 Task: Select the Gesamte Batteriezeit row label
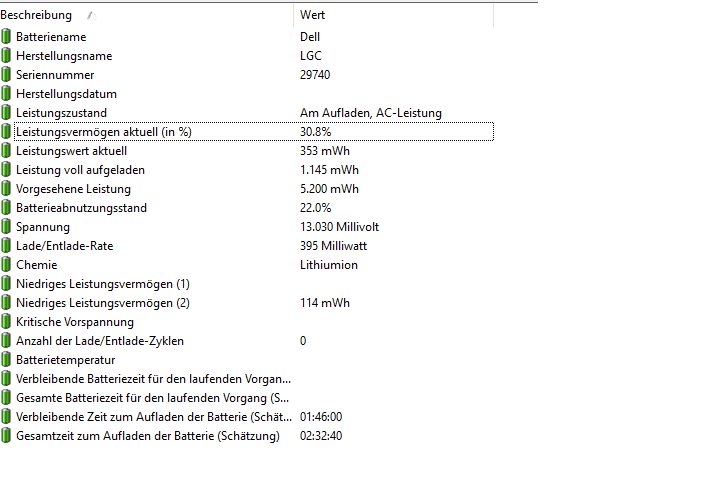[152, 398]
